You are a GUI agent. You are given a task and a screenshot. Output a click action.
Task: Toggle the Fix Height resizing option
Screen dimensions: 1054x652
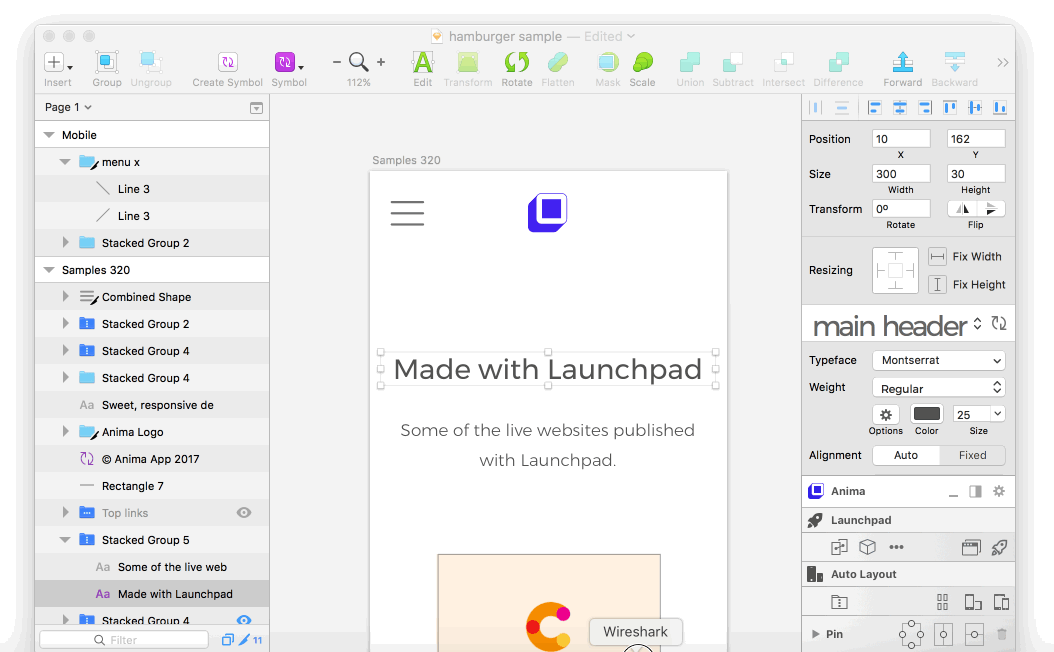pyautogui.click(x=937, y=285)
